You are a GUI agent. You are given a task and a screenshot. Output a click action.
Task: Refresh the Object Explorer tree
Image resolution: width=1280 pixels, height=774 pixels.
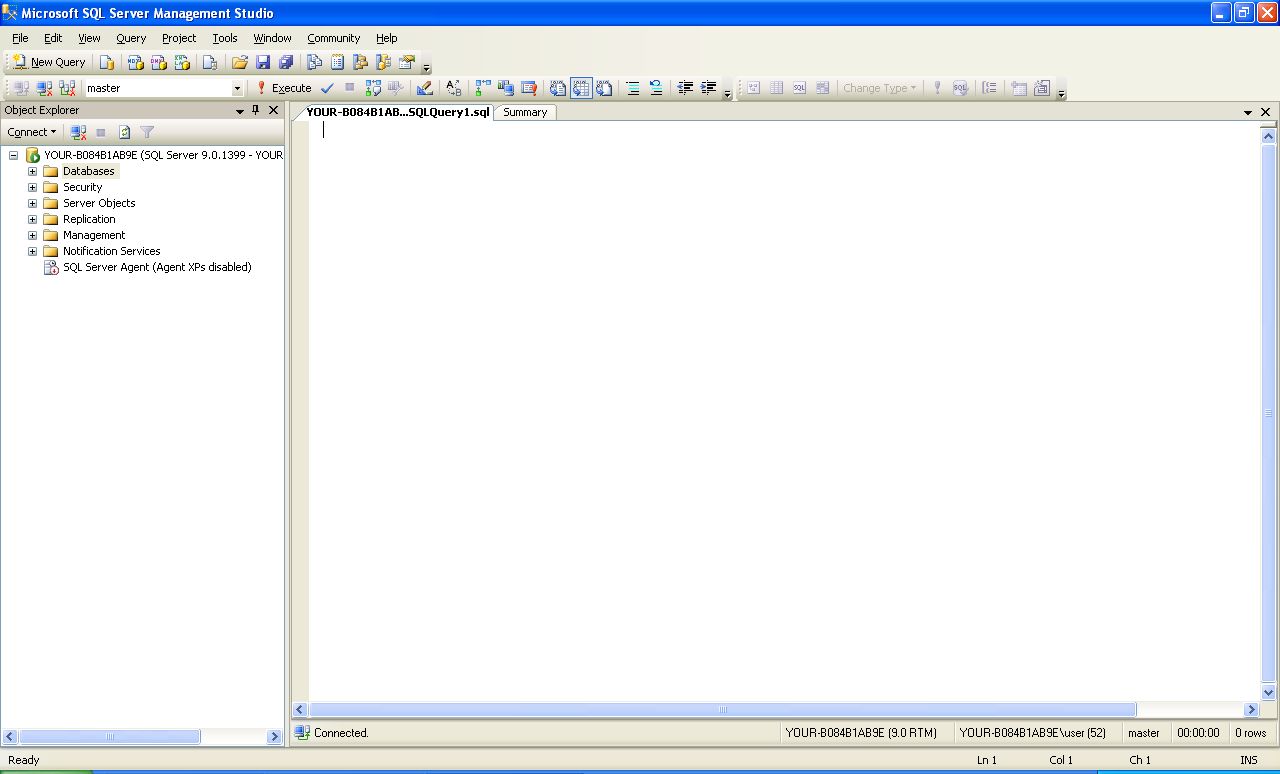[125, 132]
